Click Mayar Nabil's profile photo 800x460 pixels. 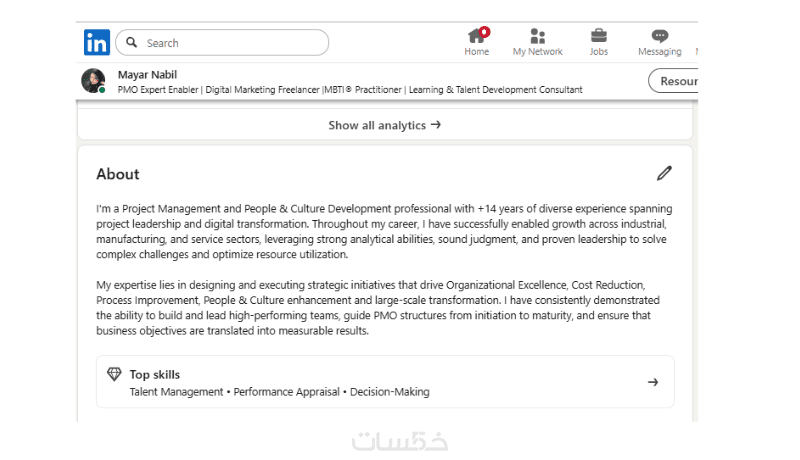(93, 81)
